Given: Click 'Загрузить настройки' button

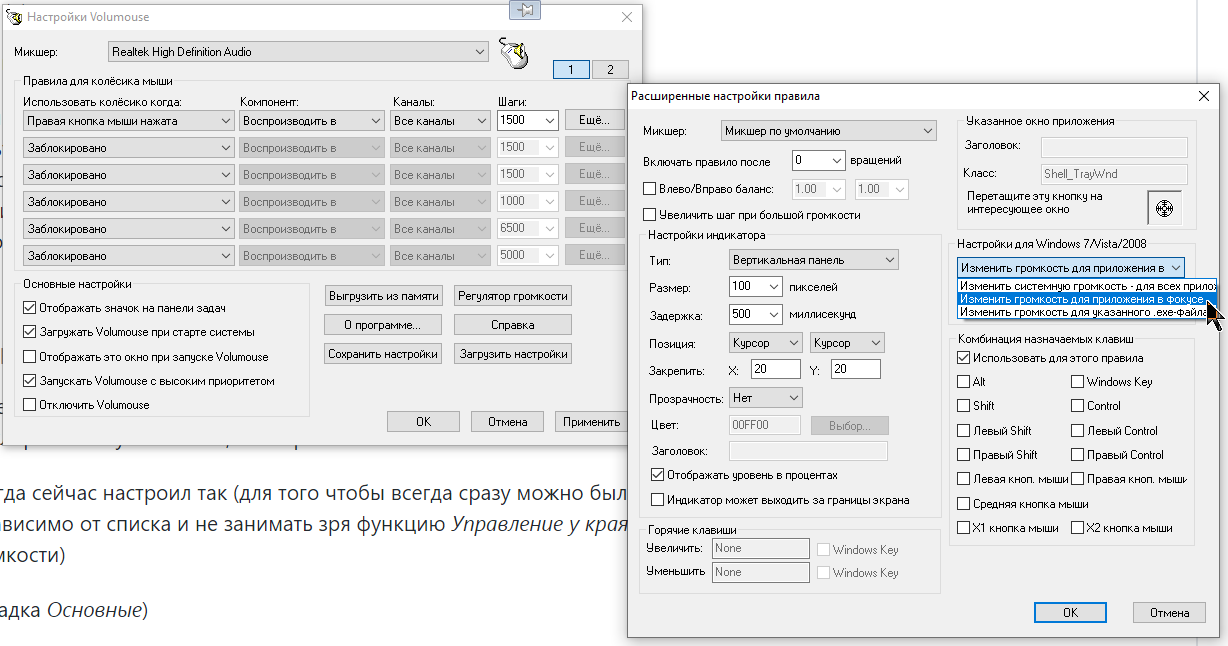Looking at the screenshot, I should coord(513,354).
